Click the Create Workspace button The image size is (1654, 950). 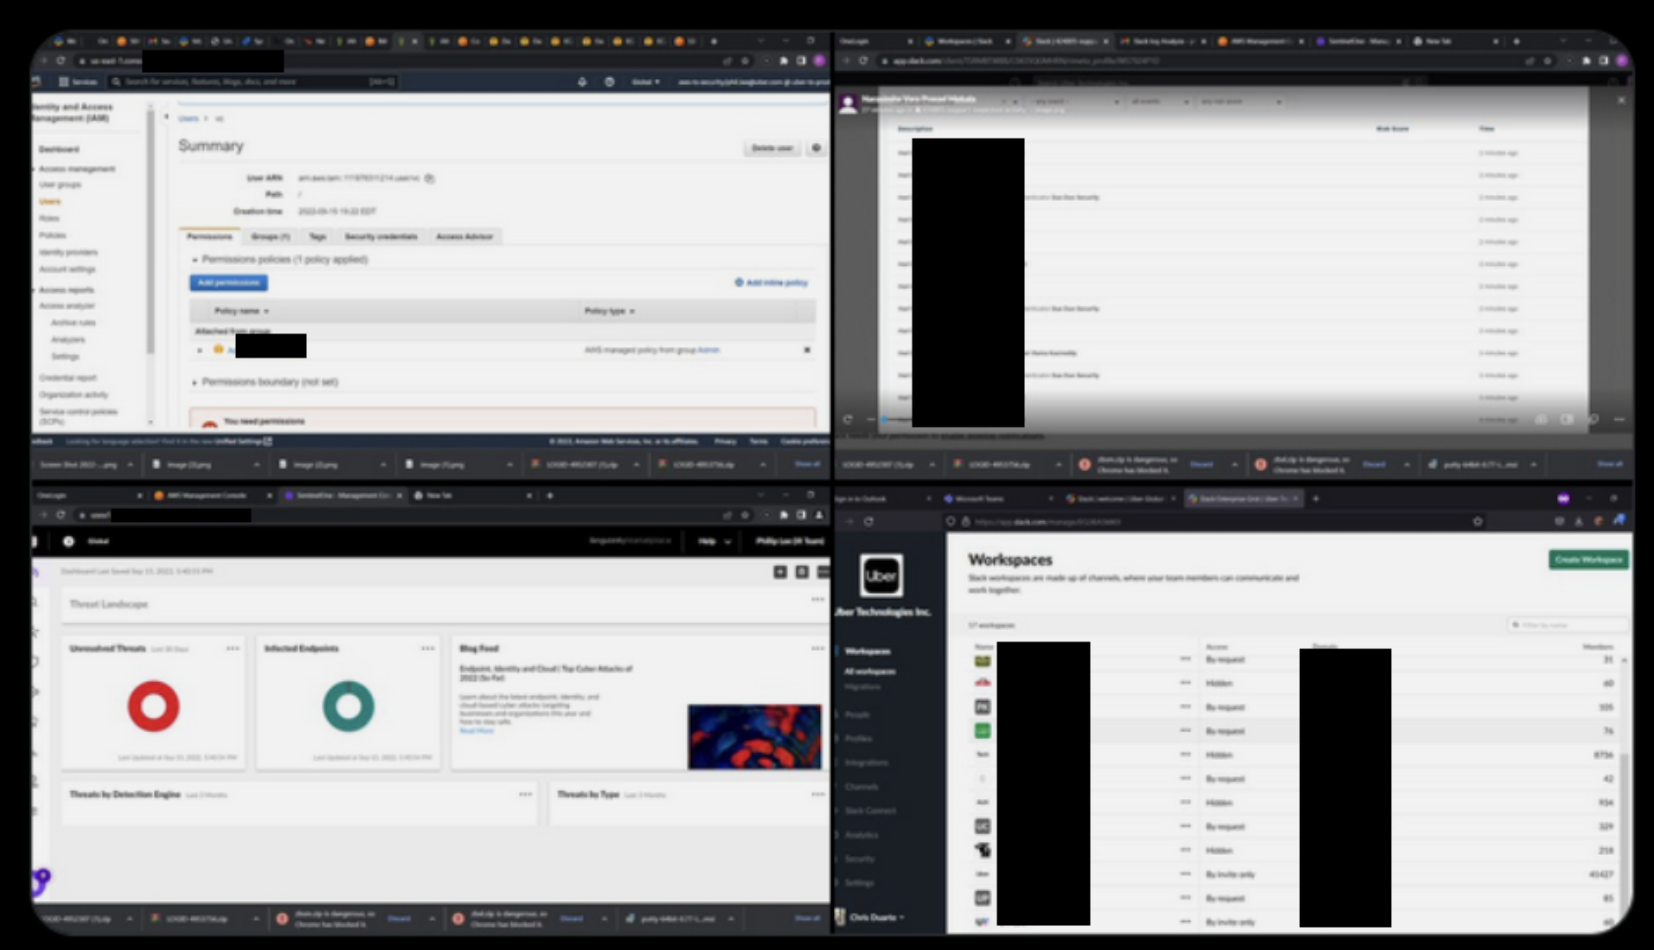1589,559
